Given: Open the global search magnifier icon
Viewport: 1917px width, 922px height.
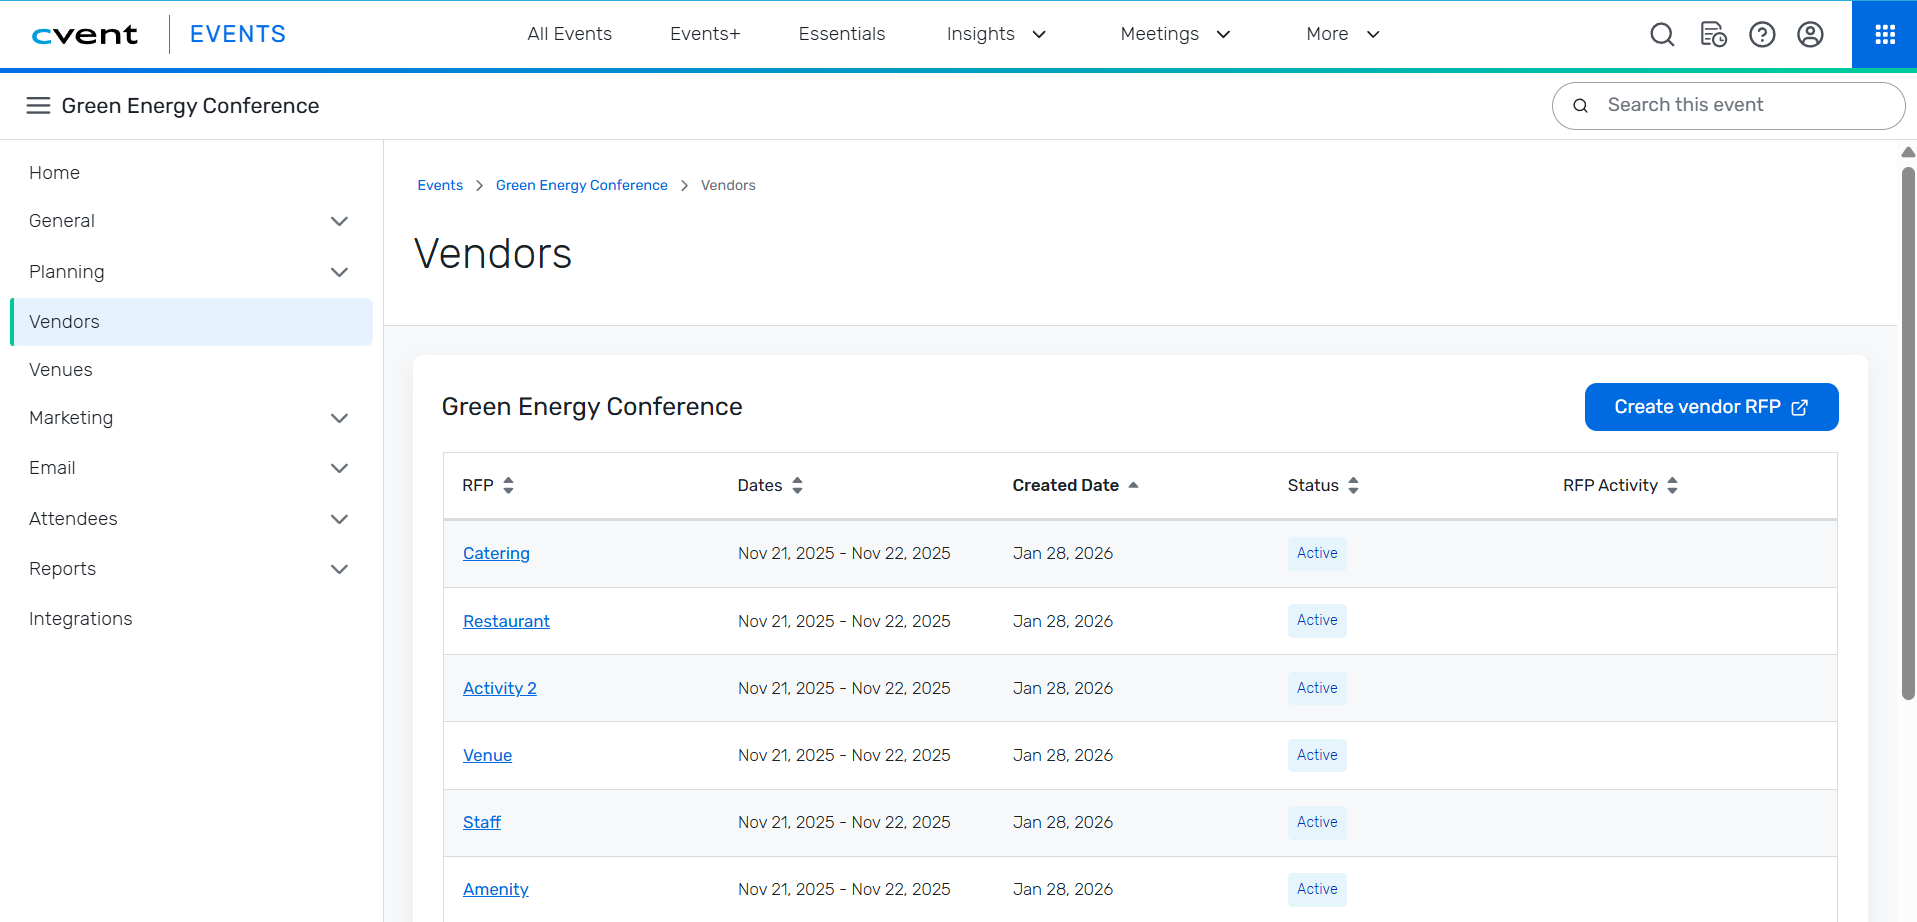Looking at the screenshot, I should (x=1662, y=34).
